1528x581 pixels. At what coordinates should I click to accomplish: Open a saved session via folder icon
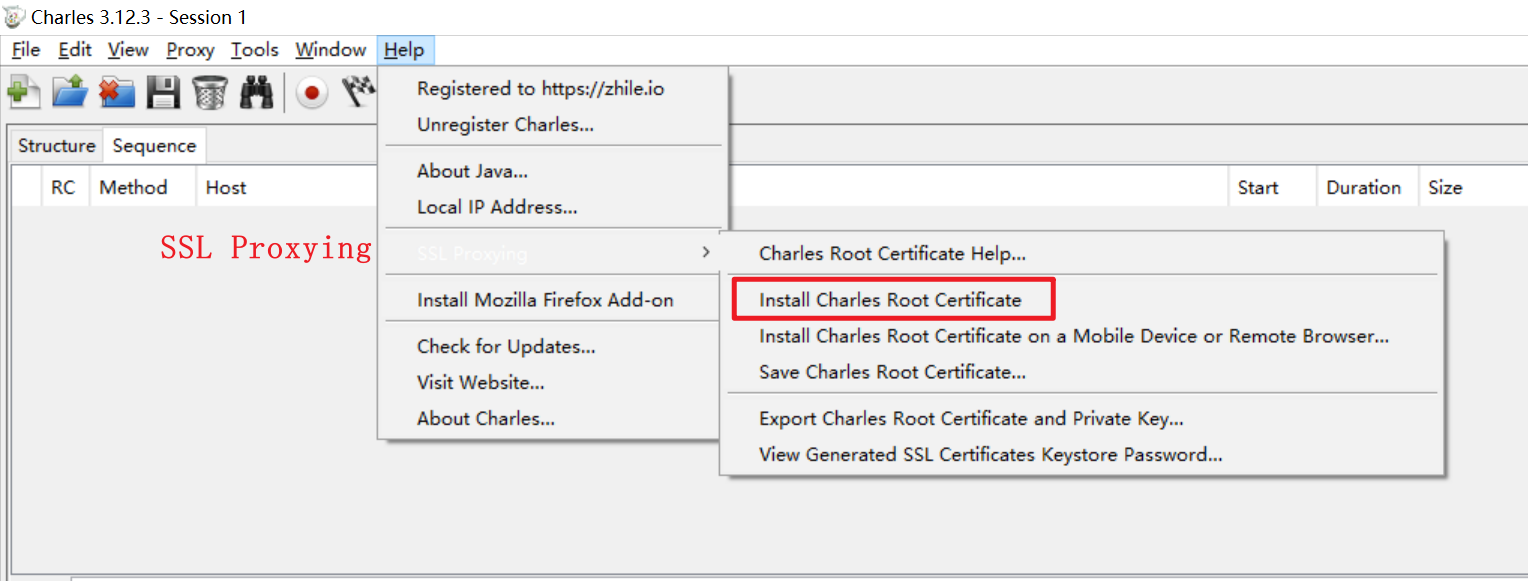pos(70,93)
